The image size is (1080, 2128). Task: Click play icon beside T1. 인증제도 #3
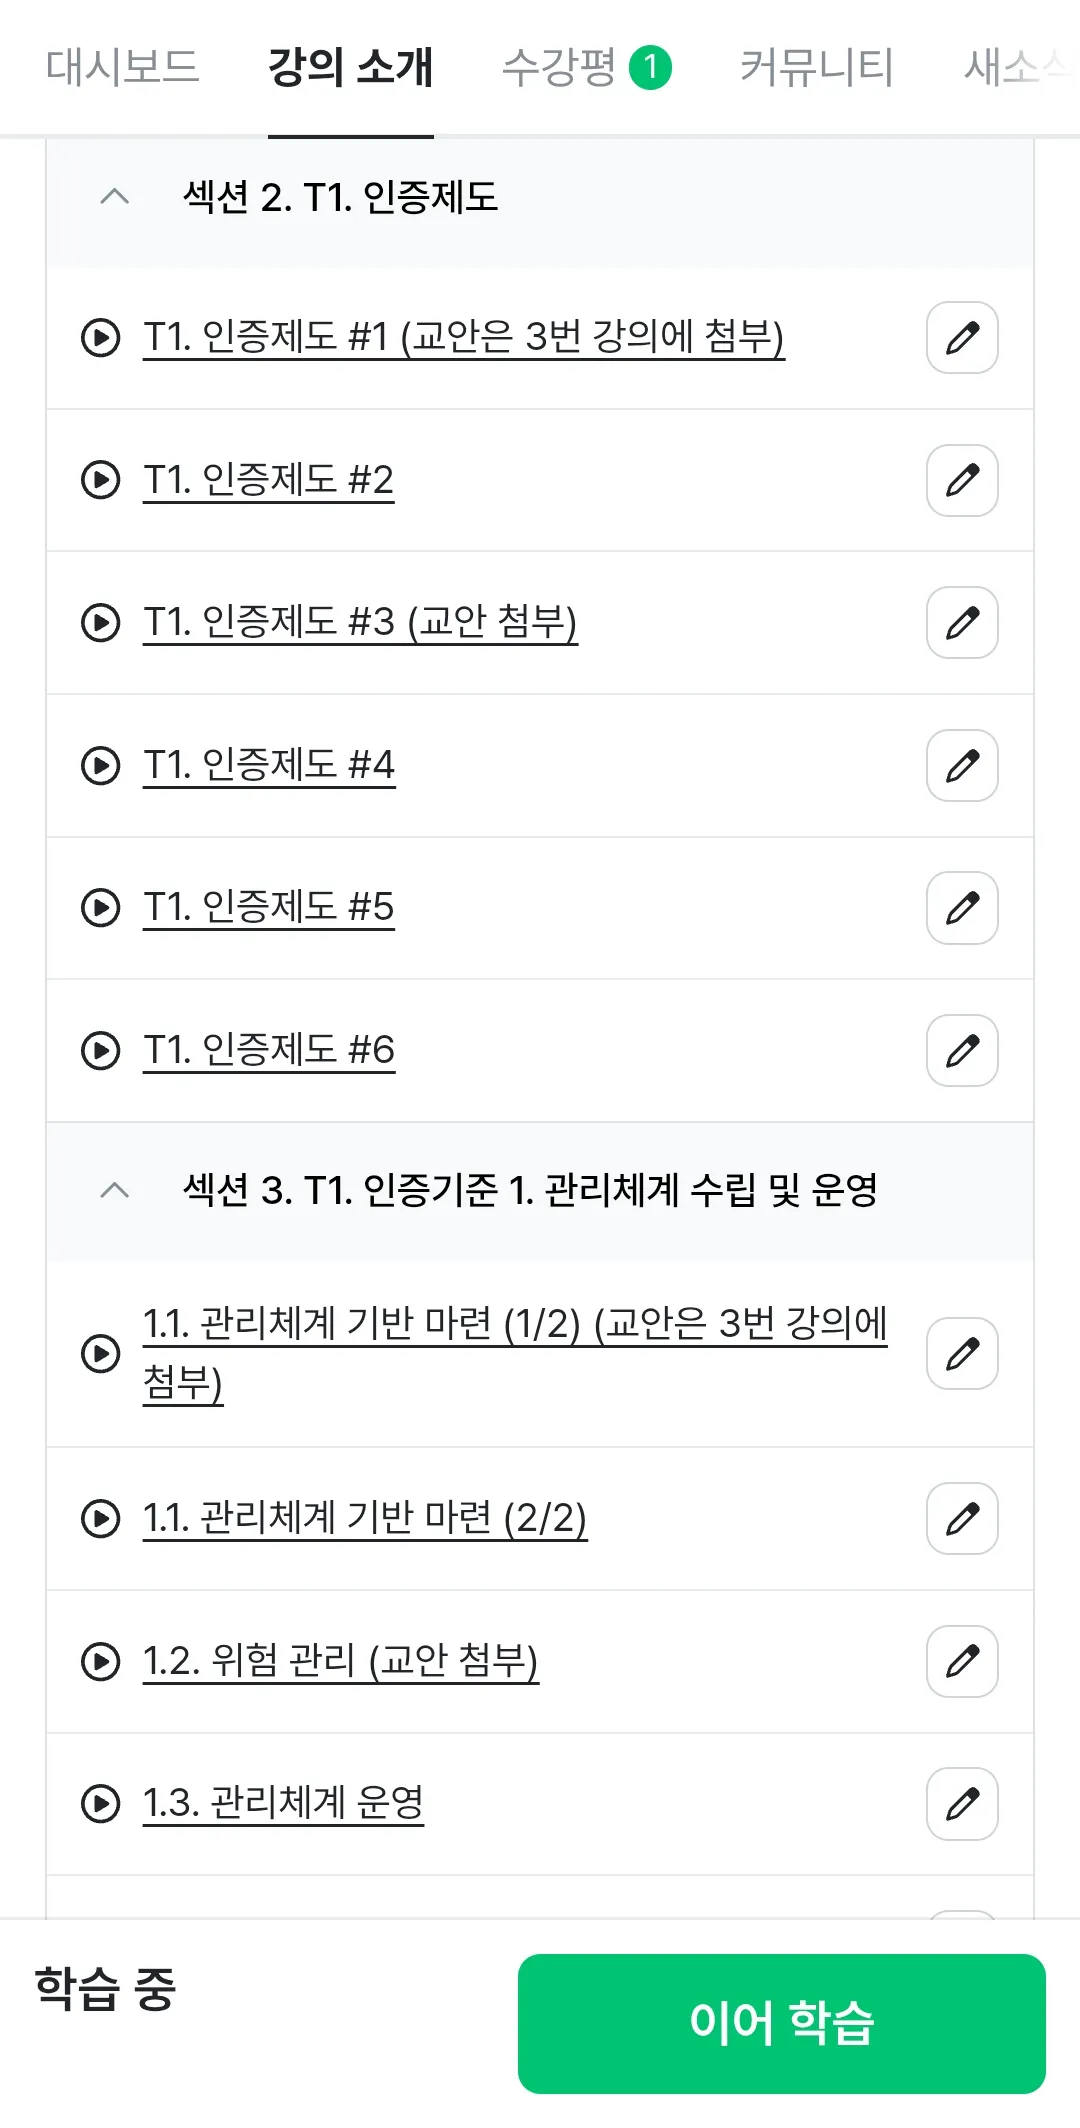pyautogui.click(x=100, y=623)
